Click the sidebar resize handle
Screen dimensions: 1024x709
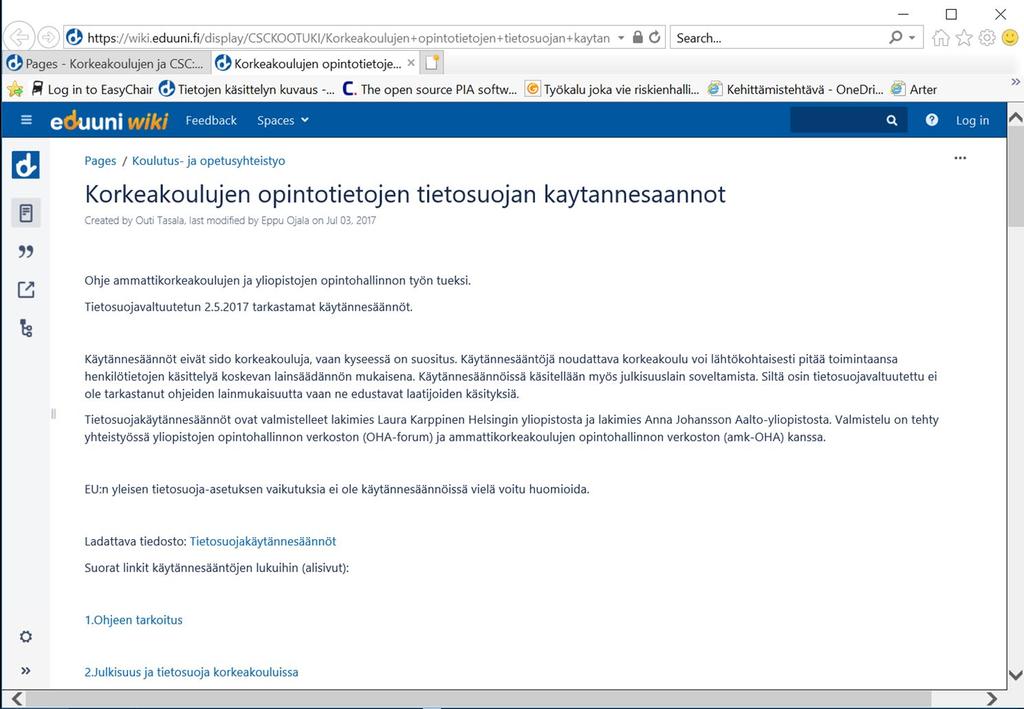(x=54, y=413)
